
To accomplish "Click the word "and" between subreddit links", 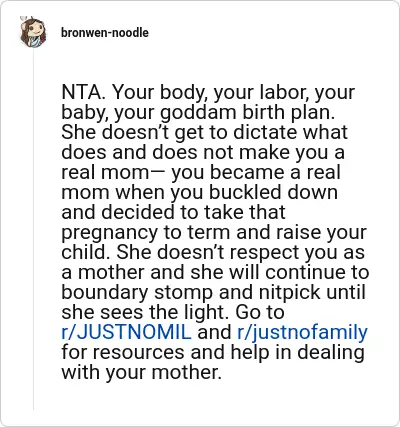I will 214,332.
